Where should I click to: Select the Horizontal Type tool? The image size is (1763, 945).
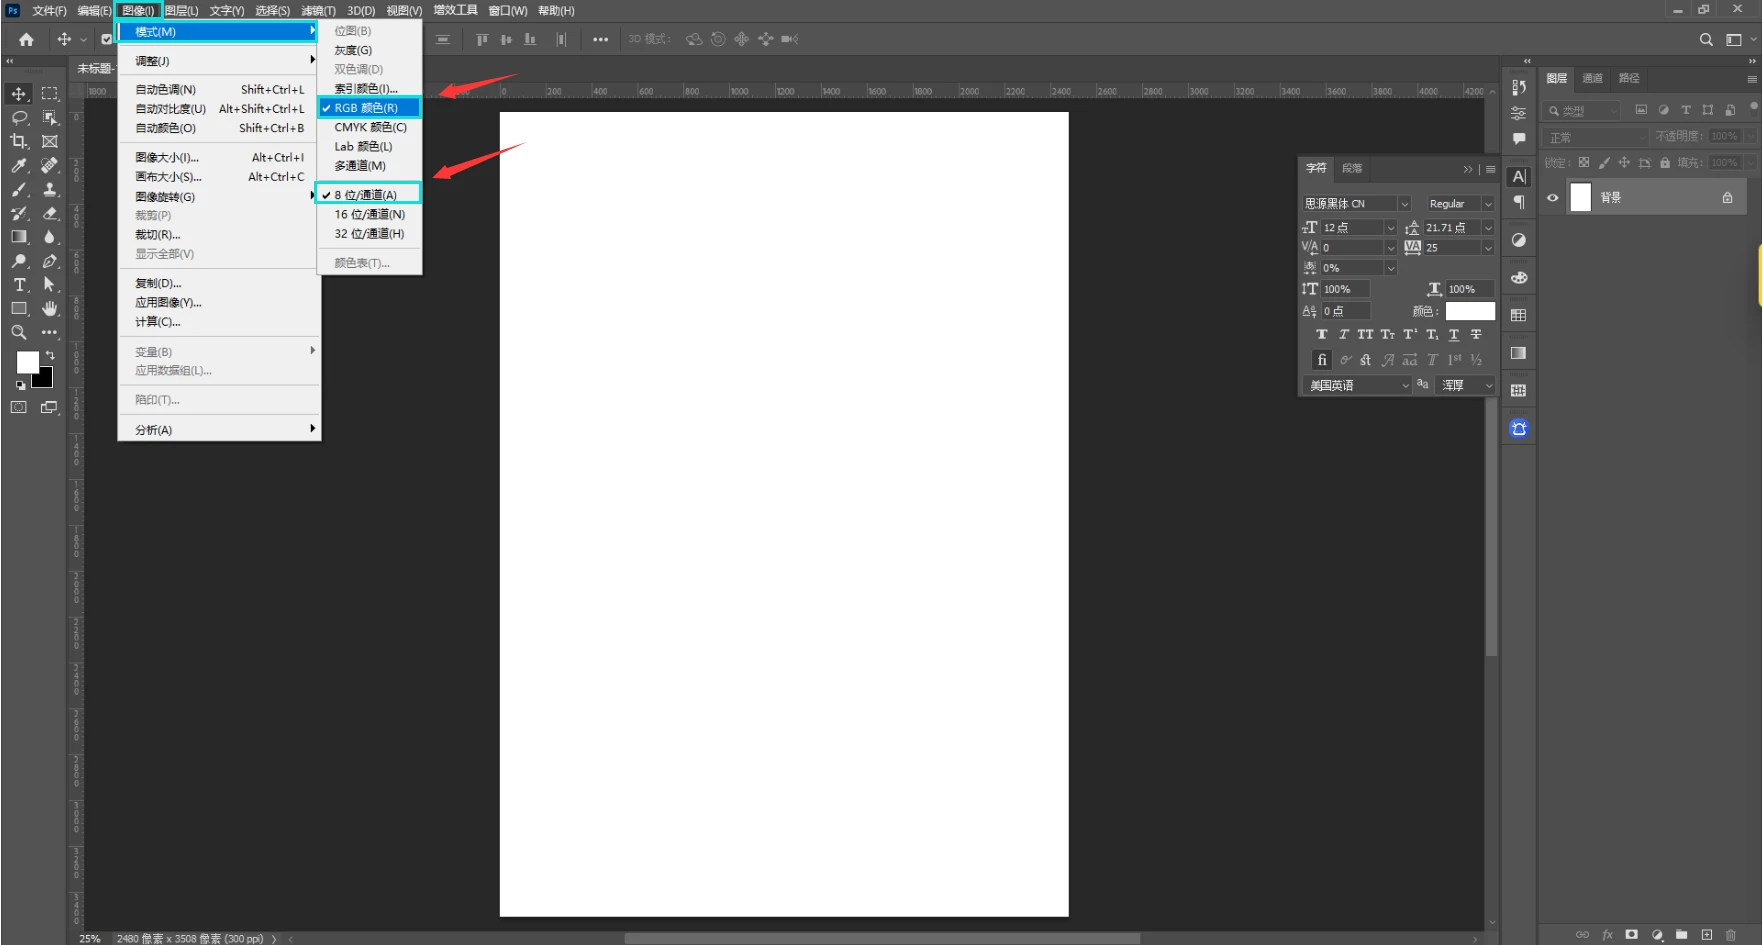pyautogui.click(x=19, y=285)
